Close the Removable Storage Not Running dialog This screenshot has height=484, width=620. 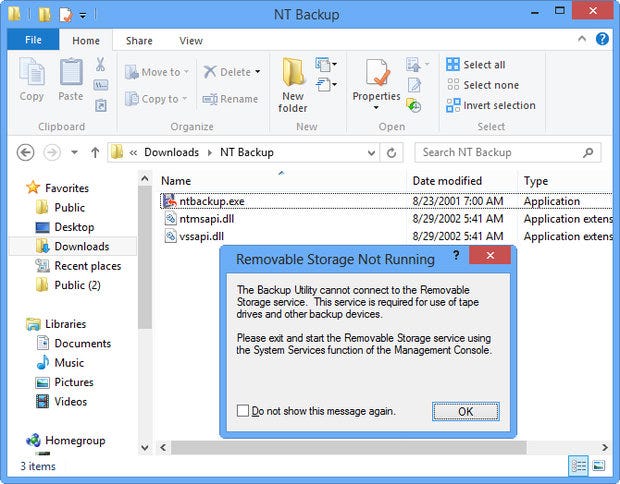click(490, 255)
